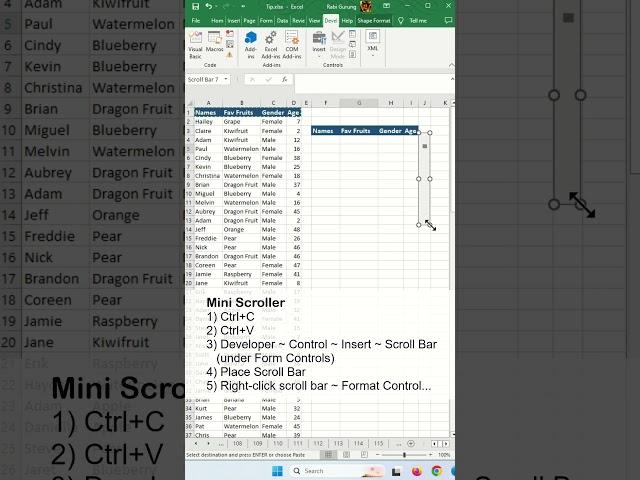The image size is (640, 480).
Task: Open the Macros dialog
Action: click(214, 42)
